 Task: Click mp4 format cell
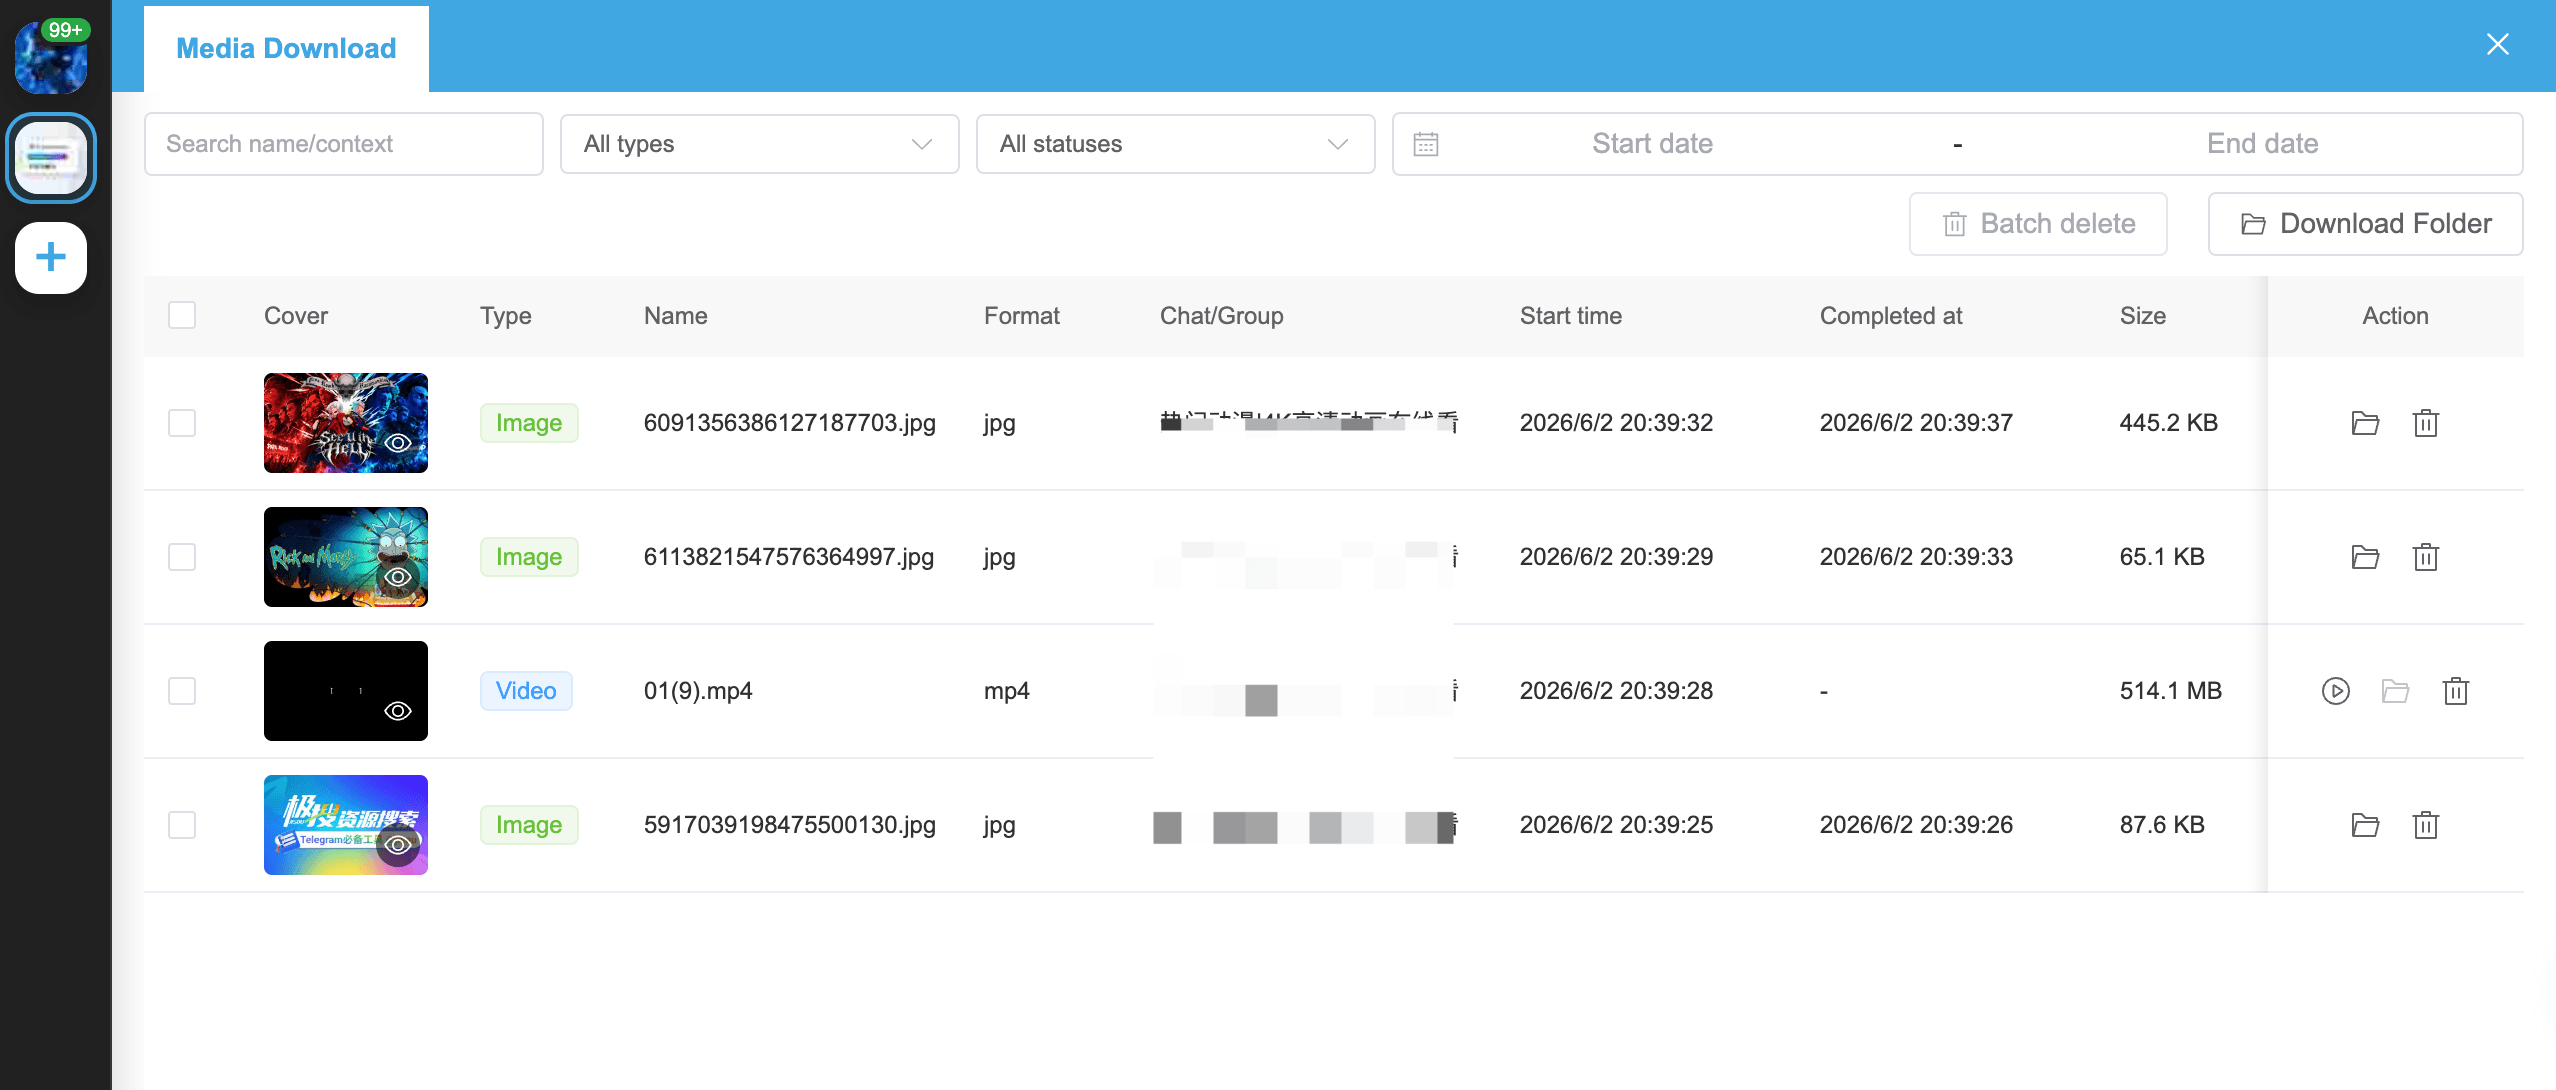coord(1007,691)
